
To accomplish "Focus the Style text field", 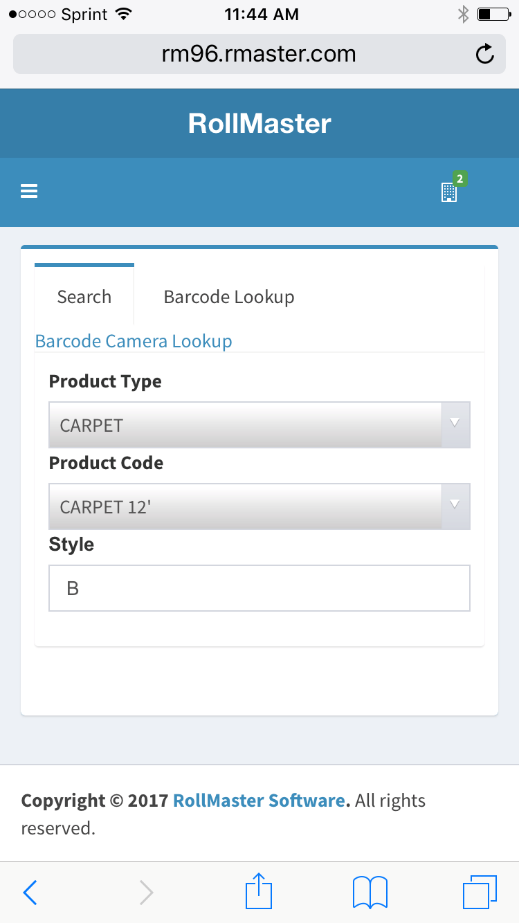I will coord(260,588).
